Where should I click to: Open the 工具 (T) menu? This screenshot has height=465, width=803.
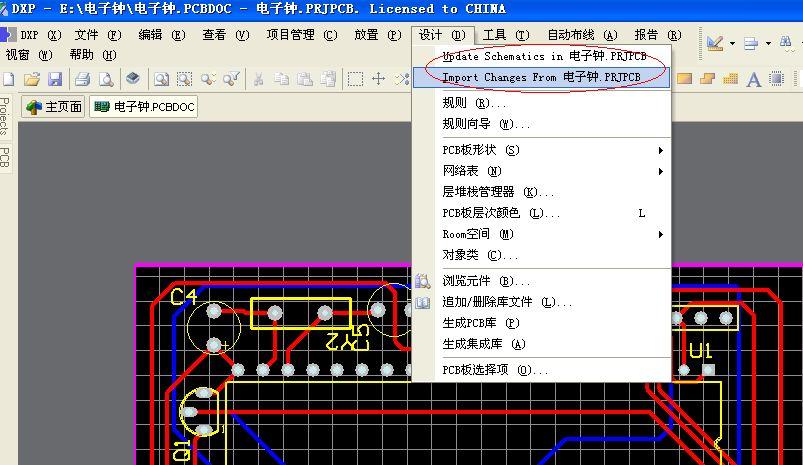[x=506, y=35]
